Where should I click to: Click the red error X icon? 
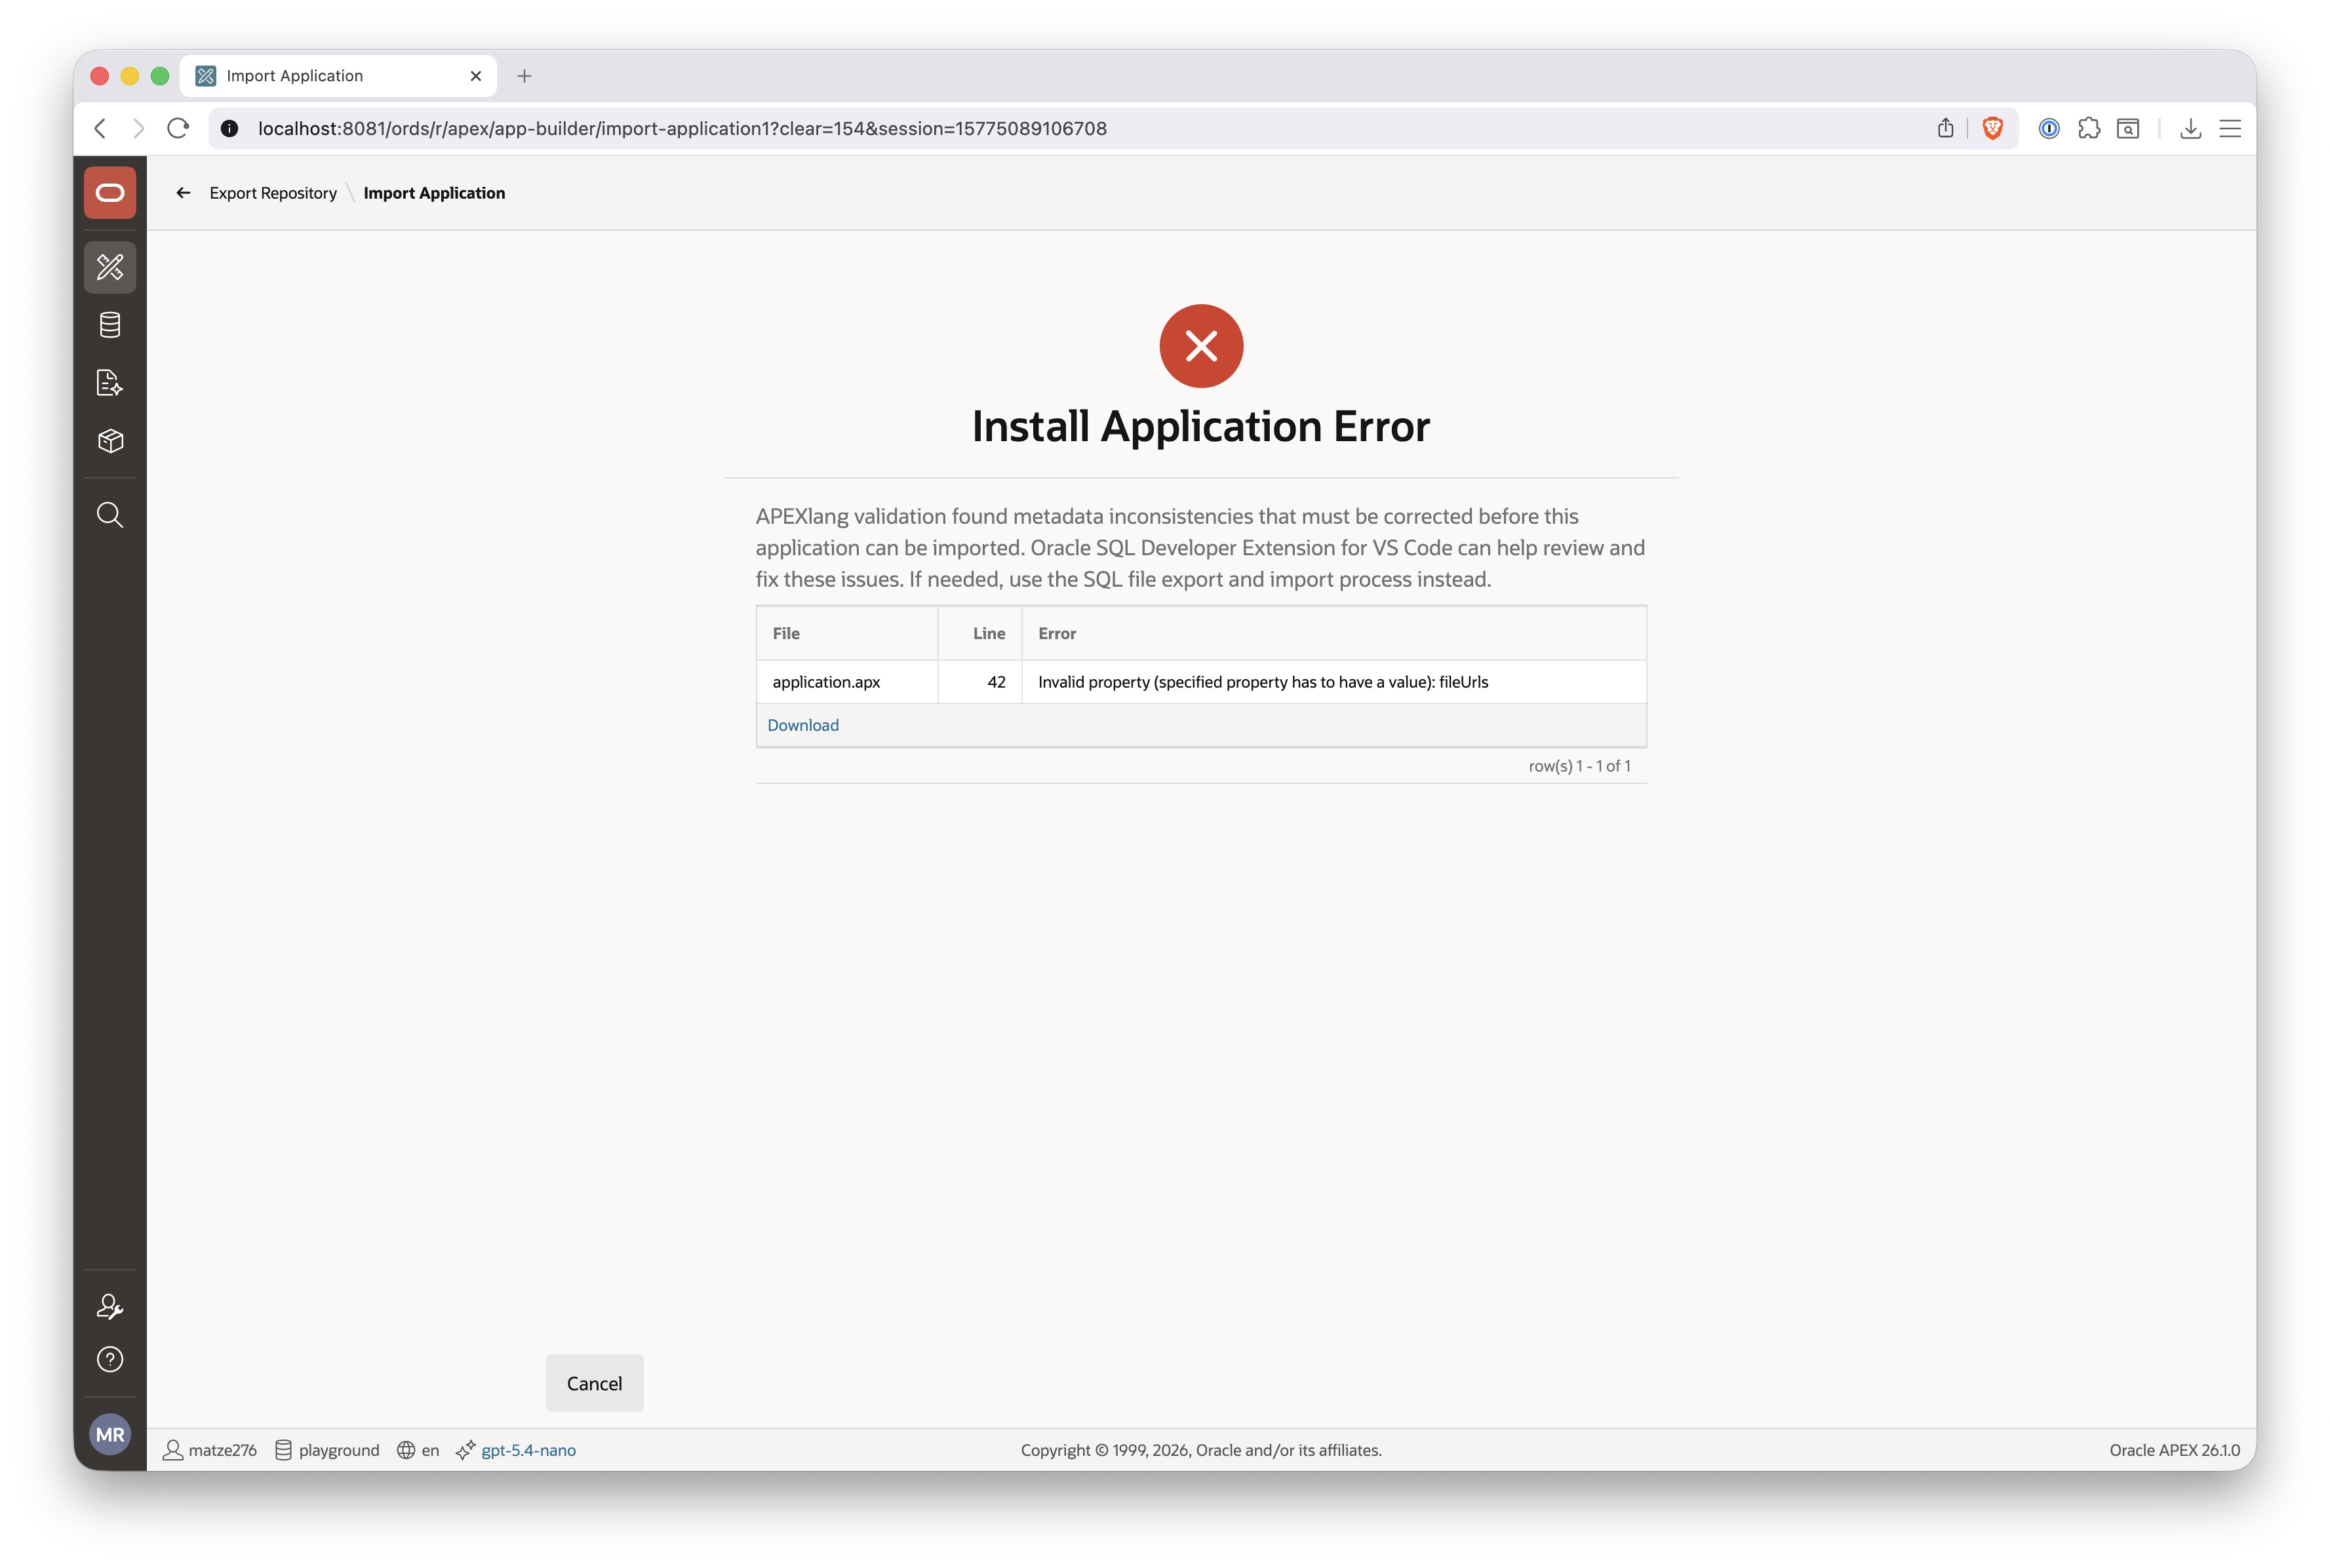pos(1201,346)
